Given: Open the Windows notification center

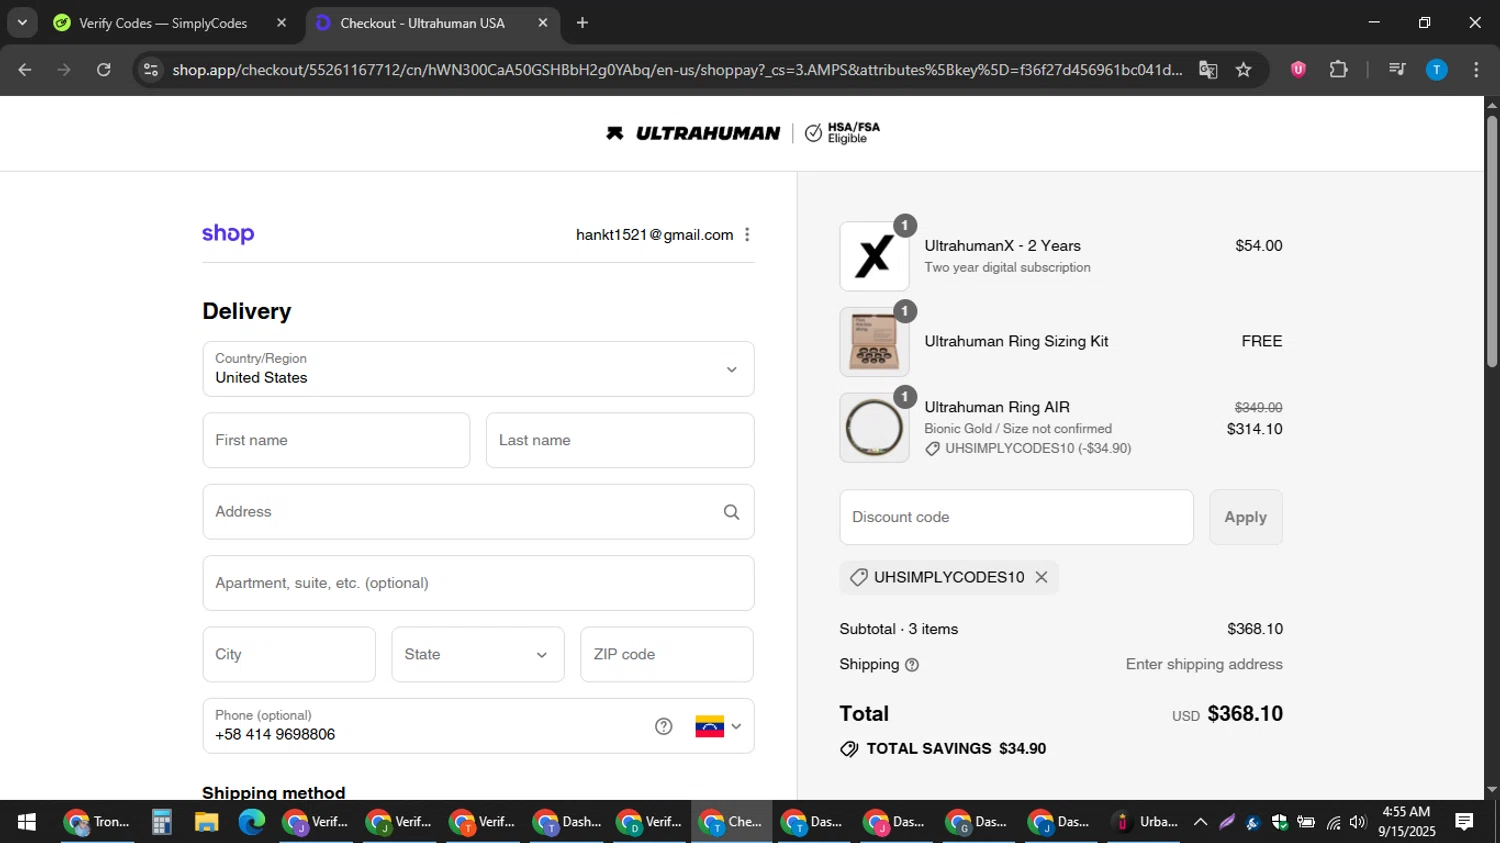Looking at the screenshot, I should tap(1464, 822).
